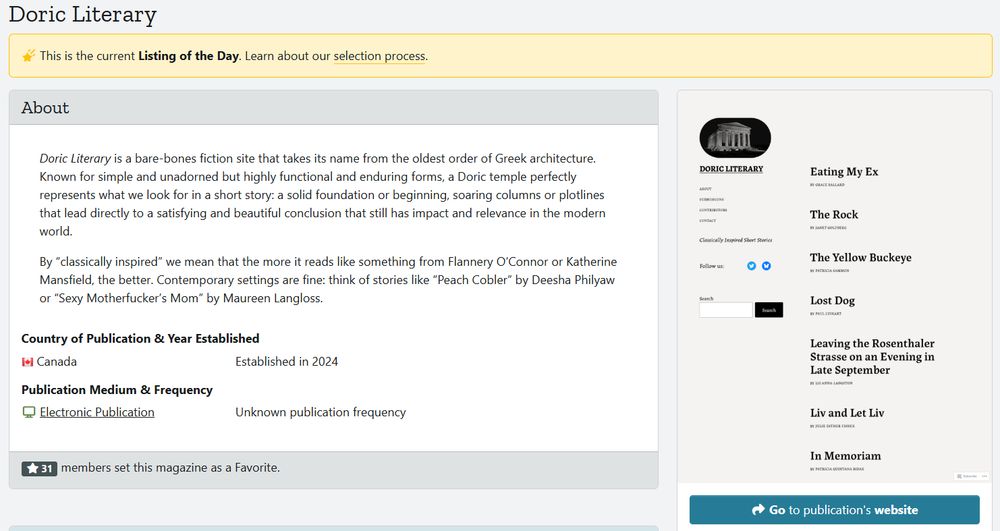Viewport: 1000px width, 531px height.
Task: Click the search input in the preview
Action: point(726,310)
